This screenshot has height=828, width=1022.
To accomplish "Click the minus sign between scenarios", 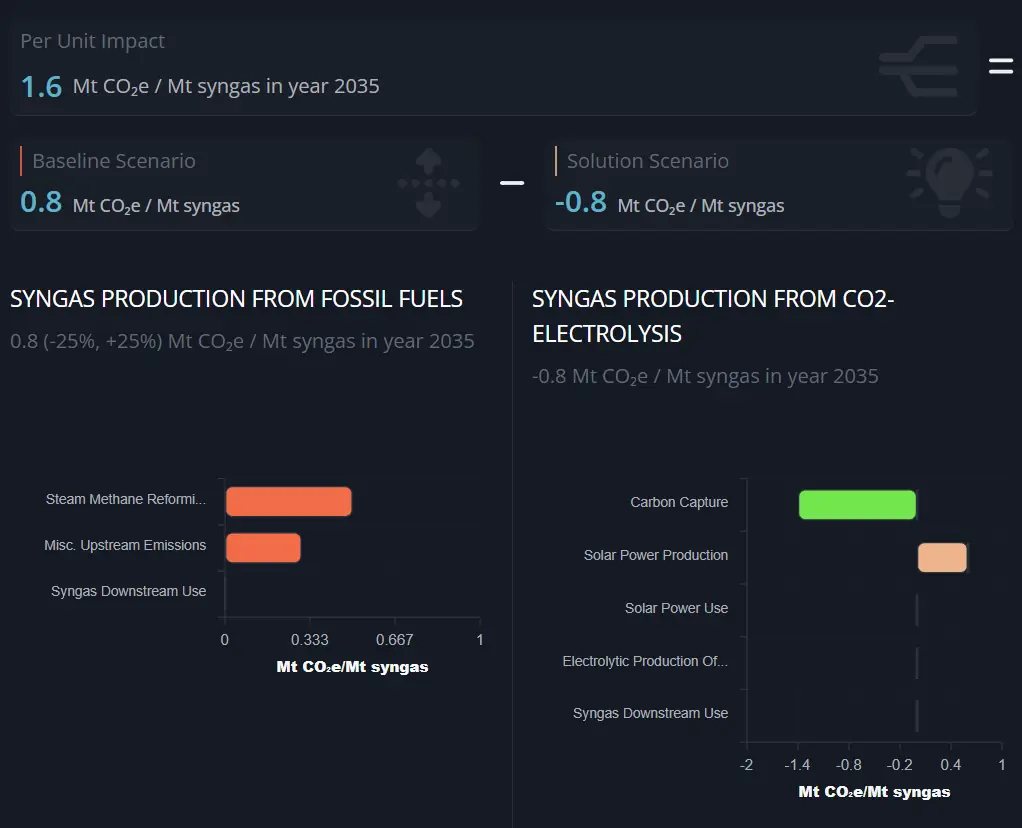I will 512,183.
